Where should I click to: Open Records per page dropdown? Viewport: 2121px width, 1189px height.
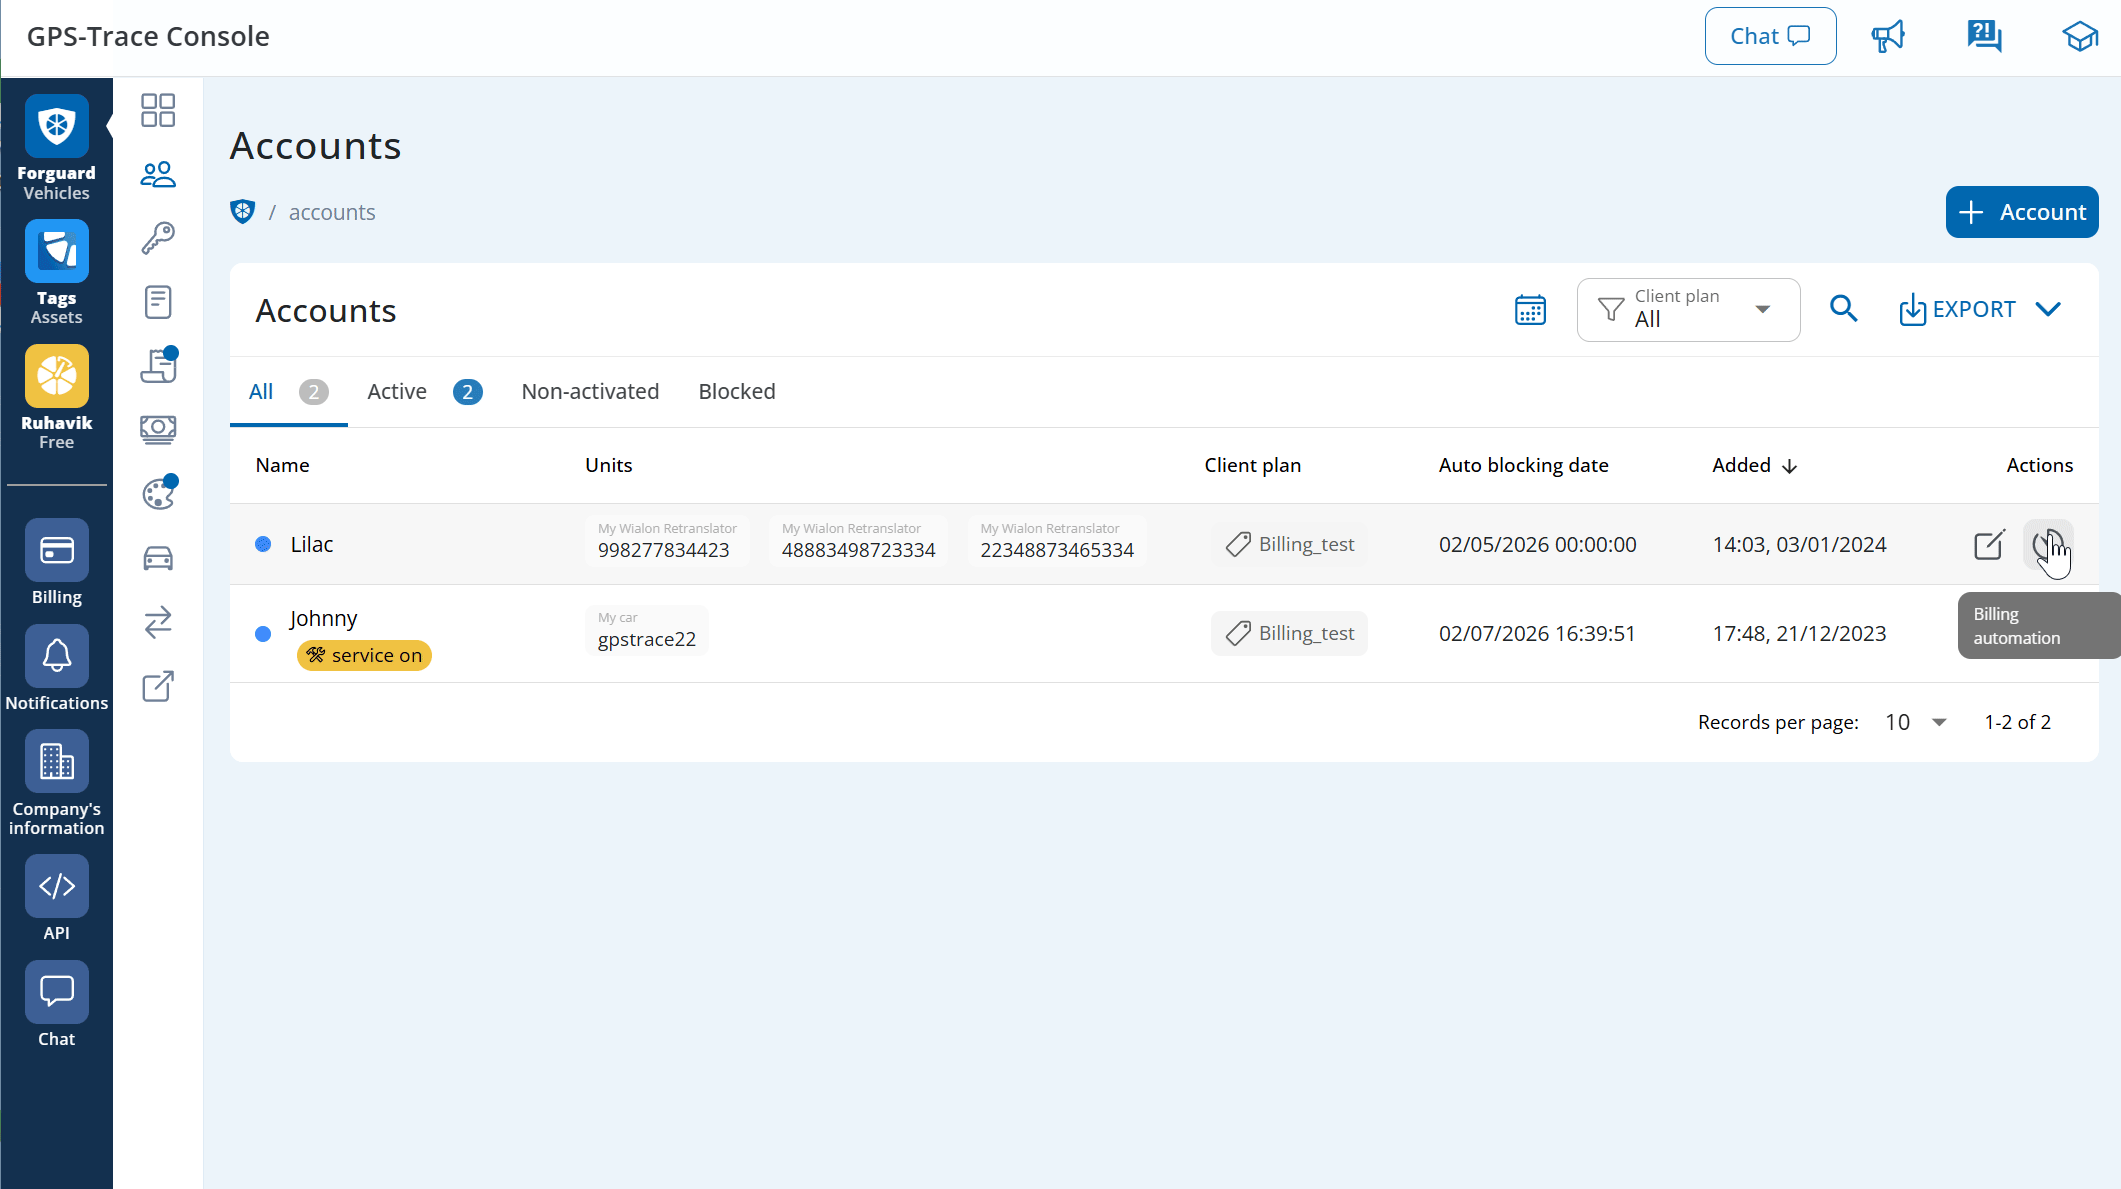point(1915,722)
